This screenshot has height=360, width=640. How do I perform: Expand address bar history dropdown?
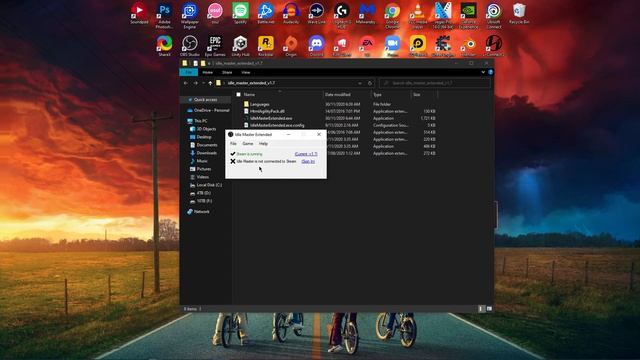point(360,83)
